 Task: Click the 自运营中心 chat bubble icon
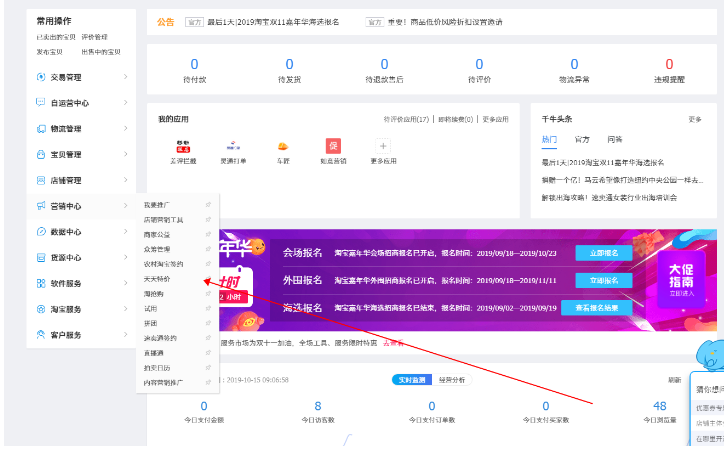tap(41, 102)
